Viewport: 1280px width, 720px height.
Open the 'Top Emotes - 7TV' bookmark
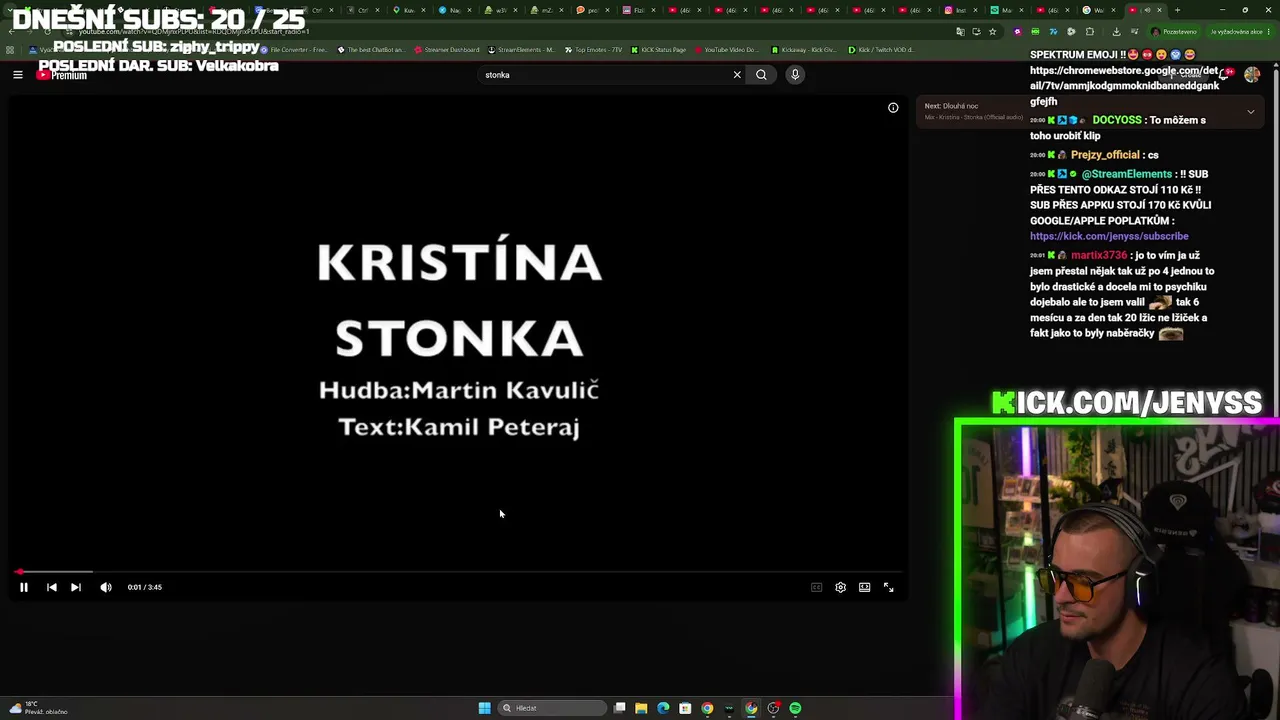(593, 49)
